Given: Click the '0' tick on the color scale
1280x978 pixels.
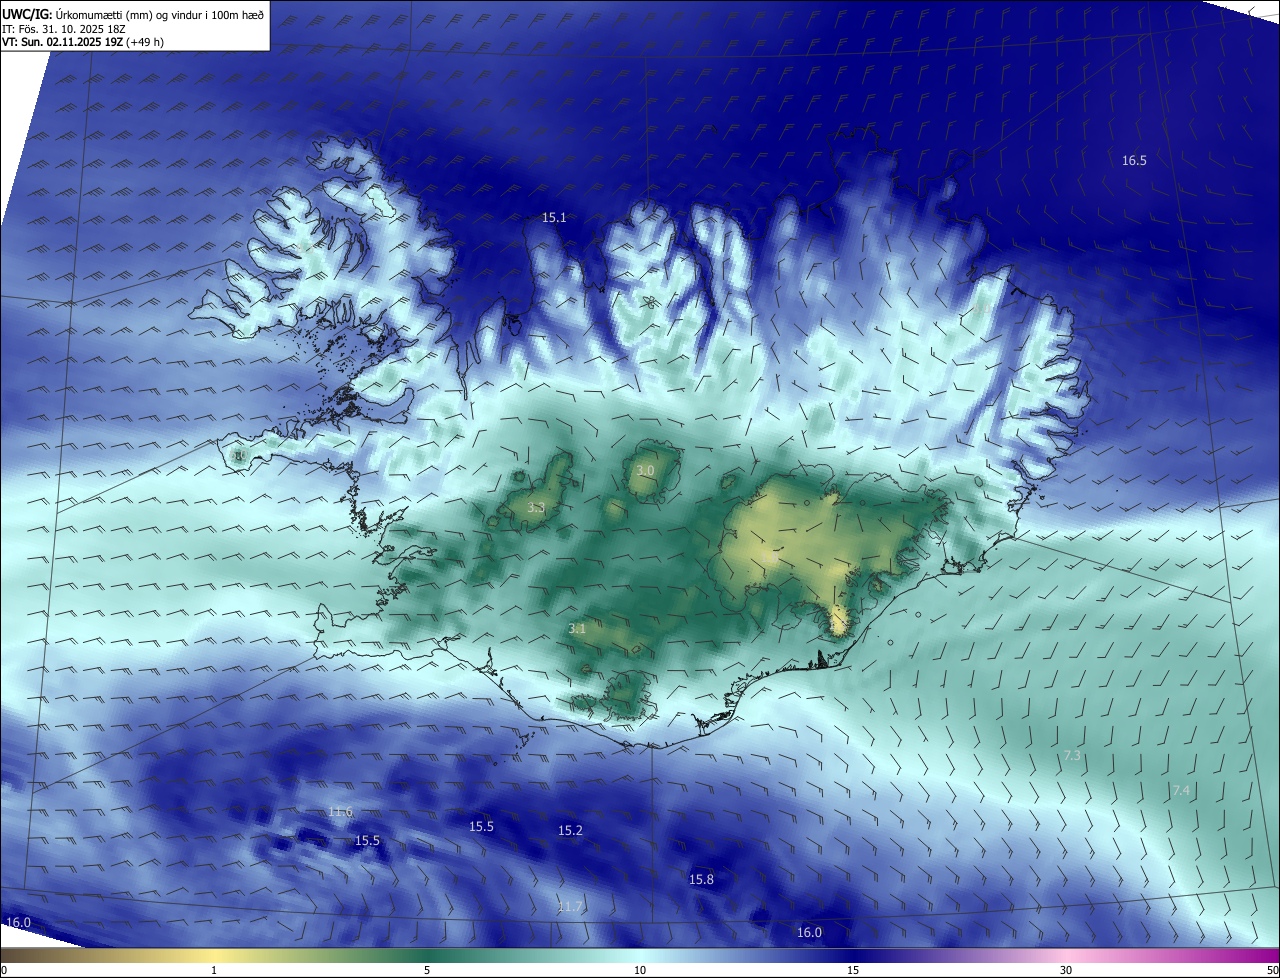Looking at the screenshot, I should click(4, 970).
